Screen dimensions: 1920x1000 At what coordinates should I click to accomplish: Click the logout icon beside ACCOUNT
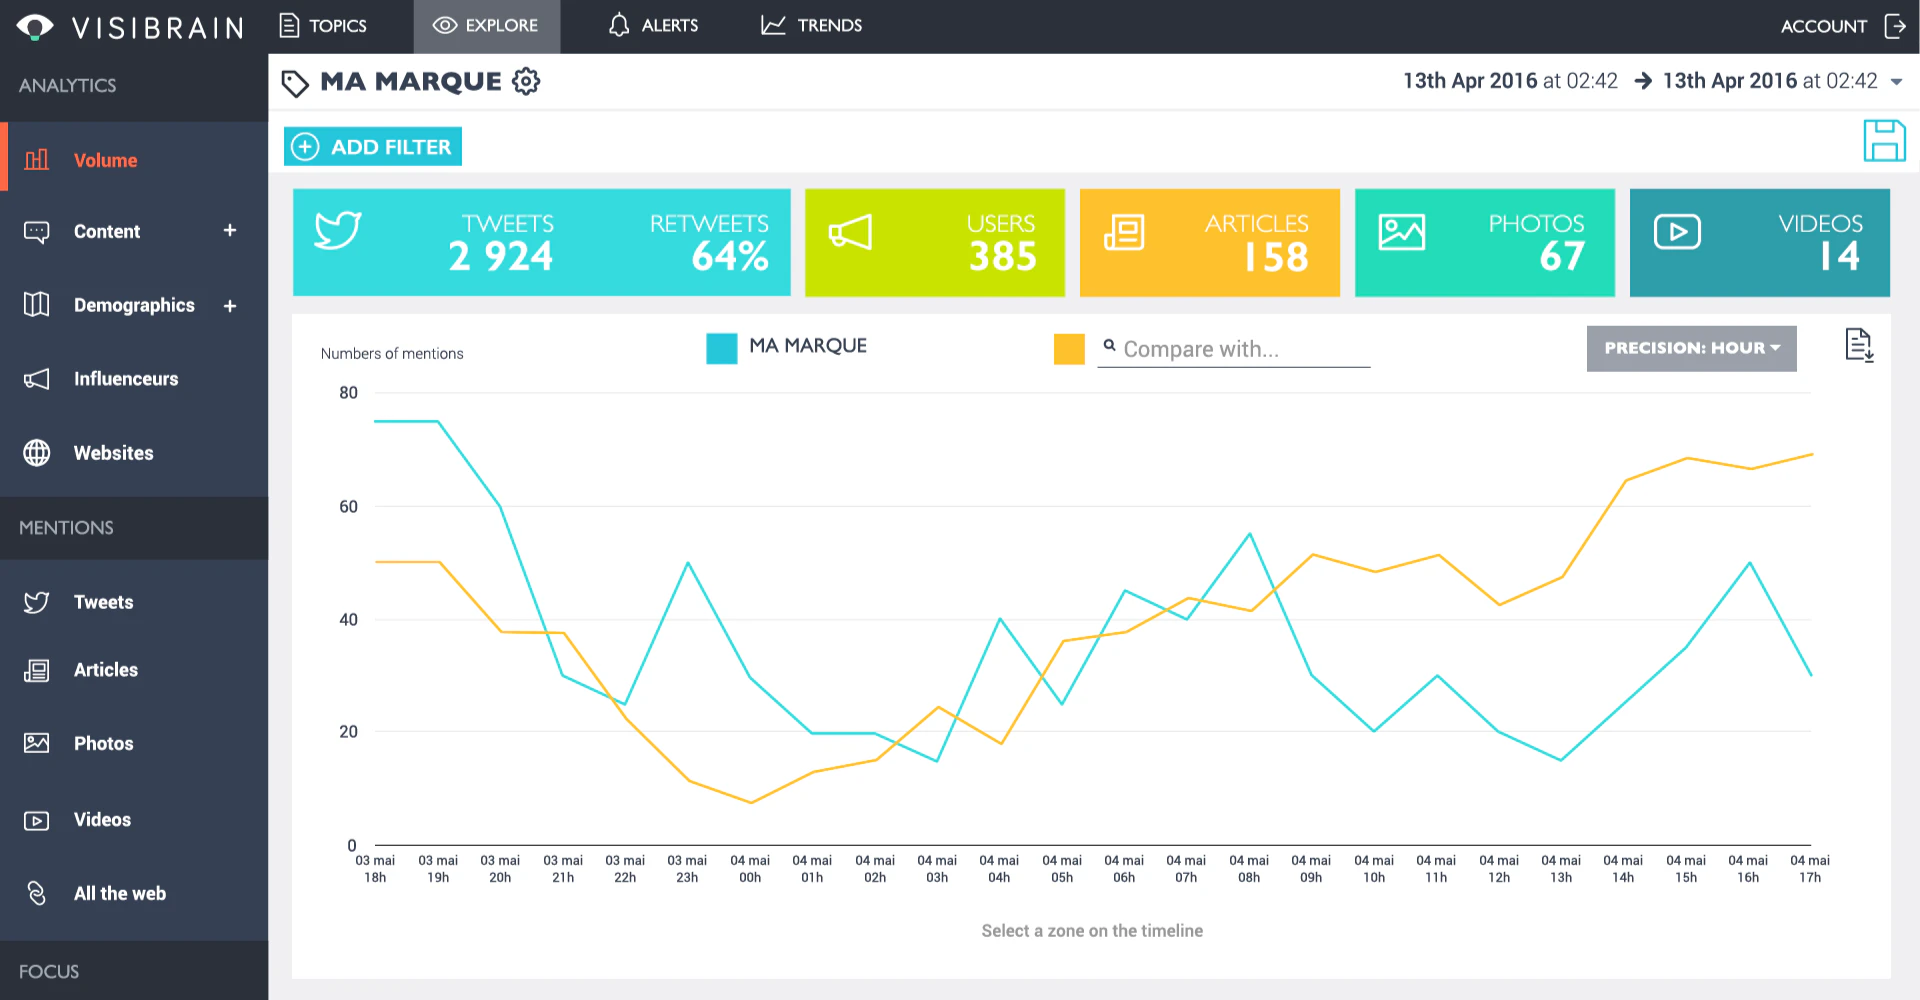1895,26
